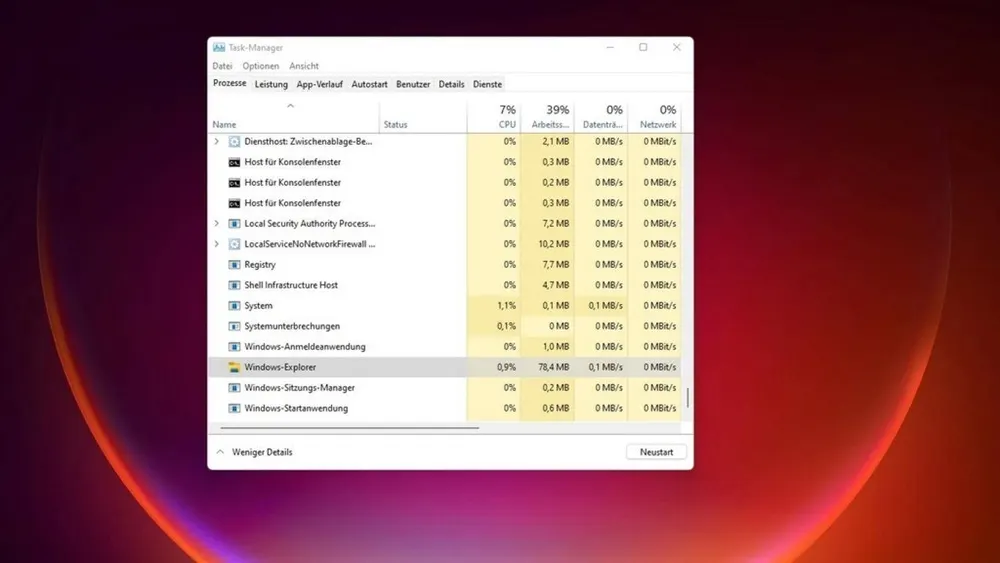Click the Registry process icon
This screenshot has width=1000, height=563.
pos(234,265)
